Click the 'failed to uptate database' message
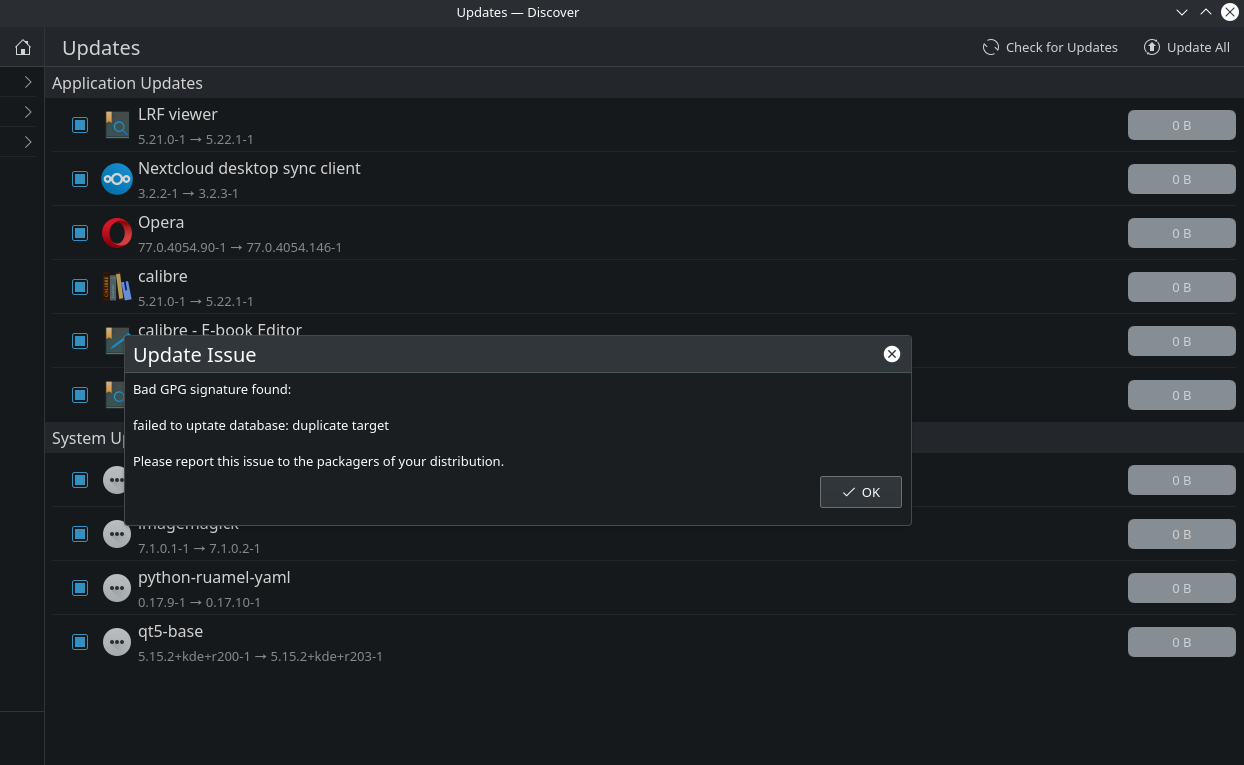Screen dimensions: 1244x765 tap(261, 425)
